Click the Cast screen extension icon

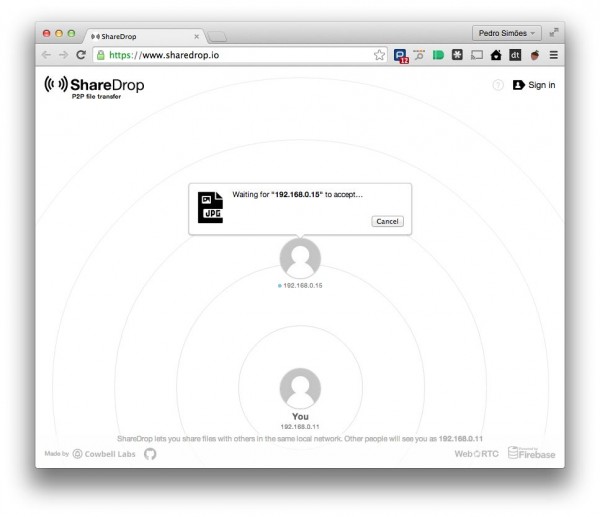[x=477, y=55]
